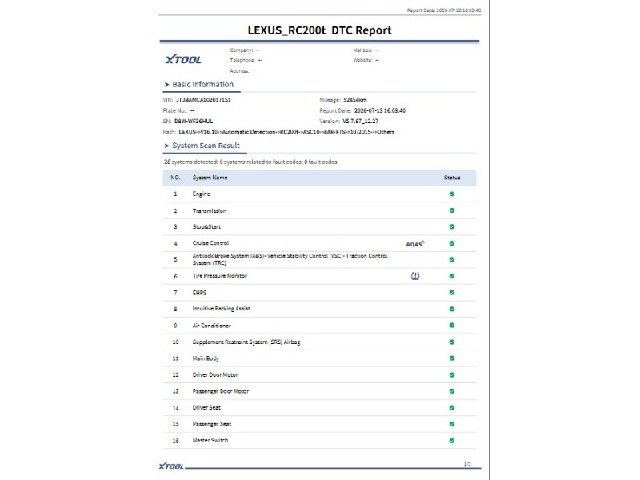Select the Driver Seat system name
Screen dimensions: 640x480
tap(207, 408)
